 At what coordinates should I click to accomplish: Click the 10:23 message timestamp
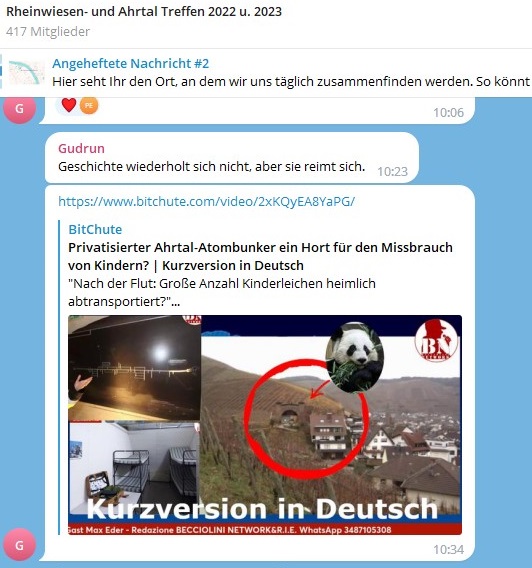tap(393, 171)
